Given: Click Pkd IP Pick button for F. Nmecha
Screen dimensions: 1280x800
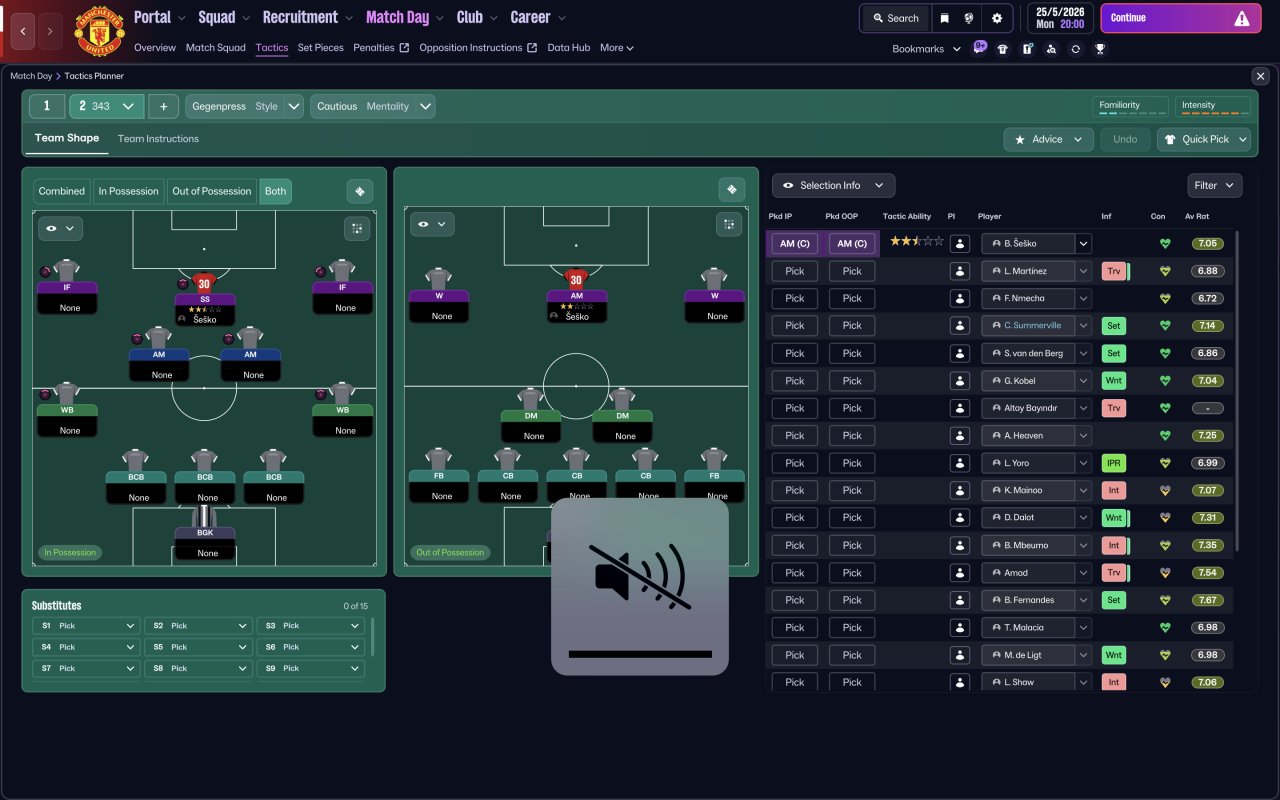Looking at the screenshot, I should tap(795, 298).
